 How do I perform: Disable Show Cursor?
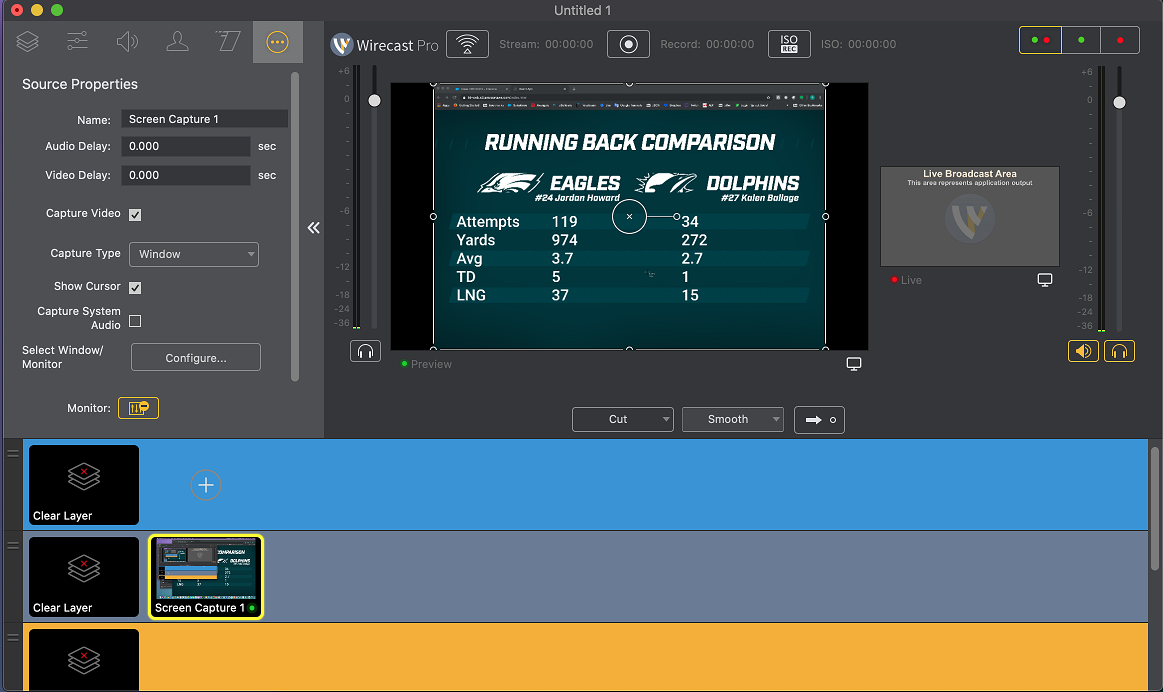click(x=135, y=287)
